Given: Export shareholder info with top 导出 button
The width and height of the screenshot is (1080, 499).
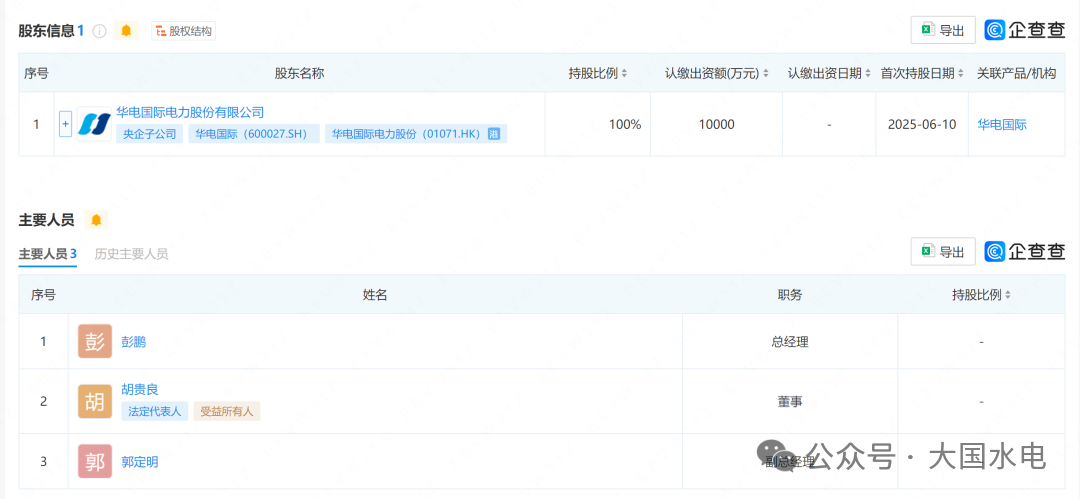Looking at the screenshot, I should tap(942, 31).
